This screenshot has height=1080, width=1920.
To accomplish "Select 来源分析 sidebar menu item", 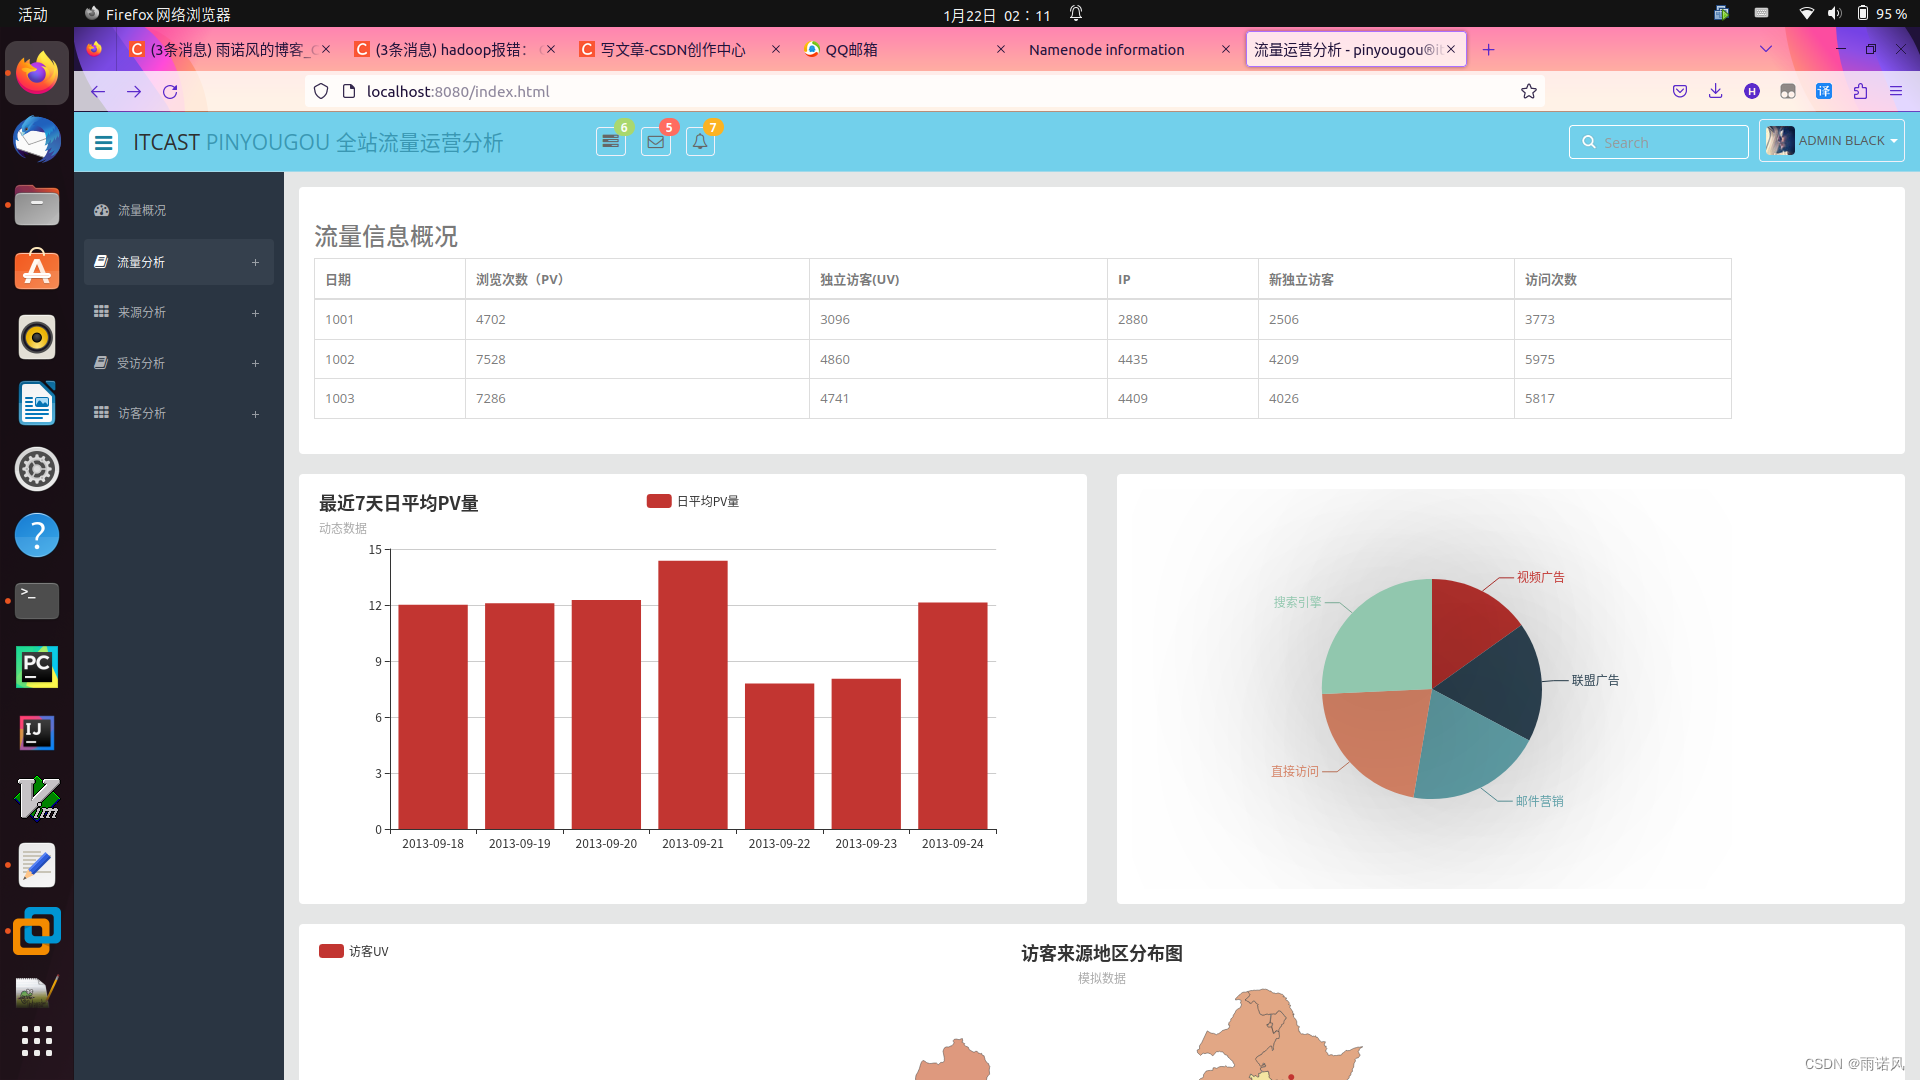I will click(179, 312).
